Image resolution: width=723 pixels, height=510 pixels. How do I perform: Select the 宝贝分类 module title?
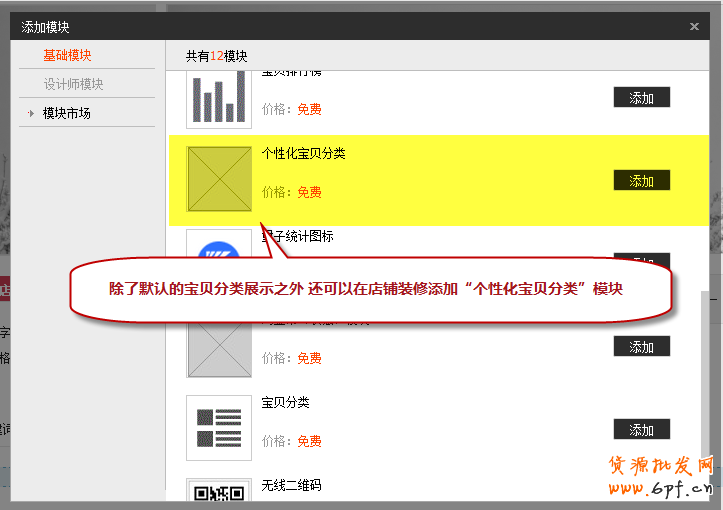pos(286,403)
